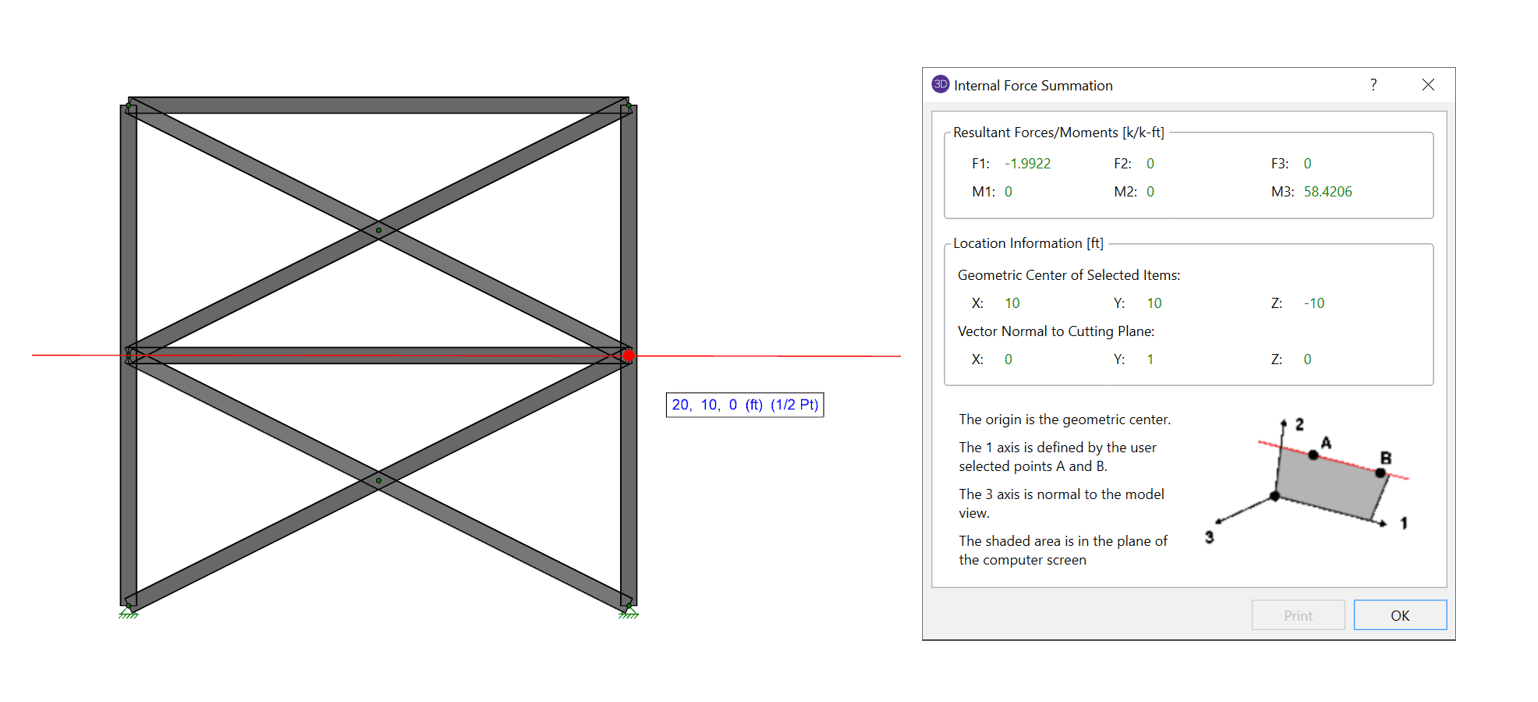Viewport: 1538px width, 702px height.
Task: Select the red highlighted node on middle beam
Action: click(629, 356)
